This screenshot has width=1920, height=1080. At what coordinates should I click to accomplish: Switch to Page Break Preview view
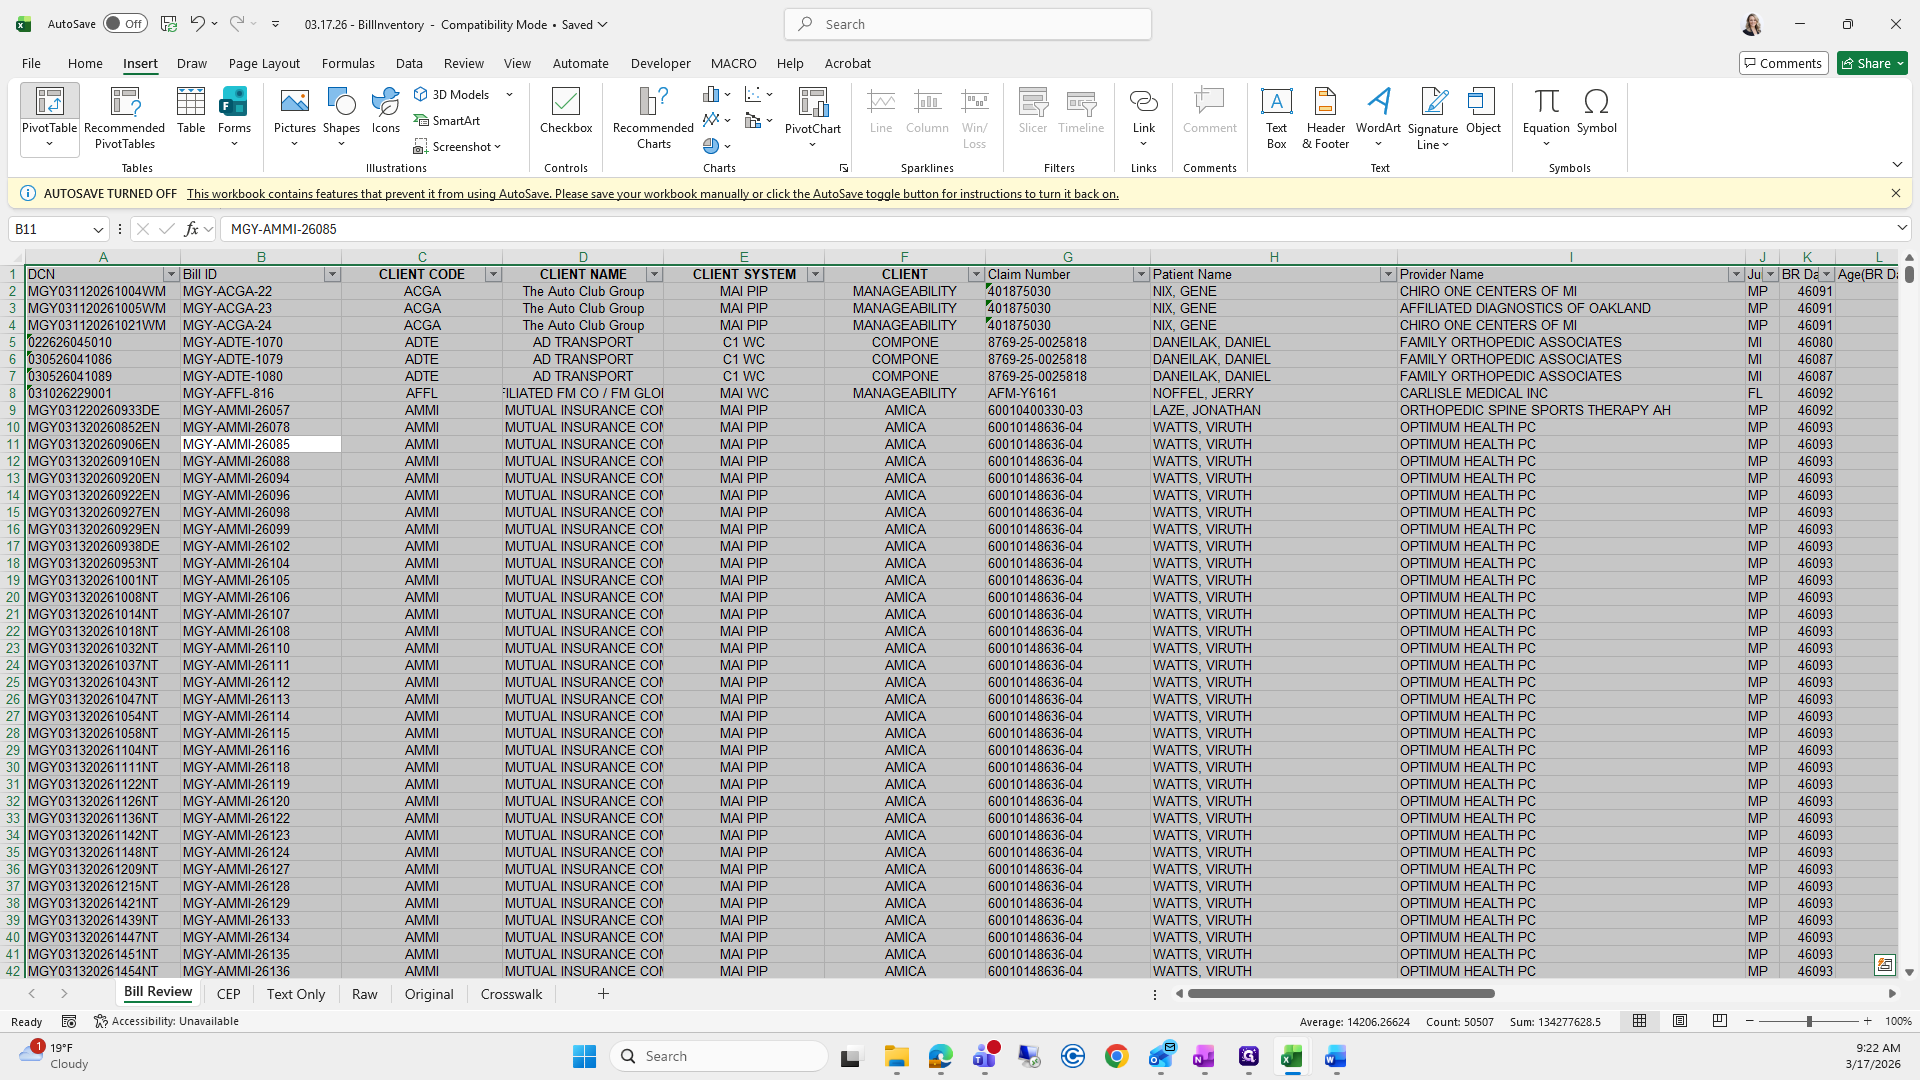click(x=1719, y=1021)
